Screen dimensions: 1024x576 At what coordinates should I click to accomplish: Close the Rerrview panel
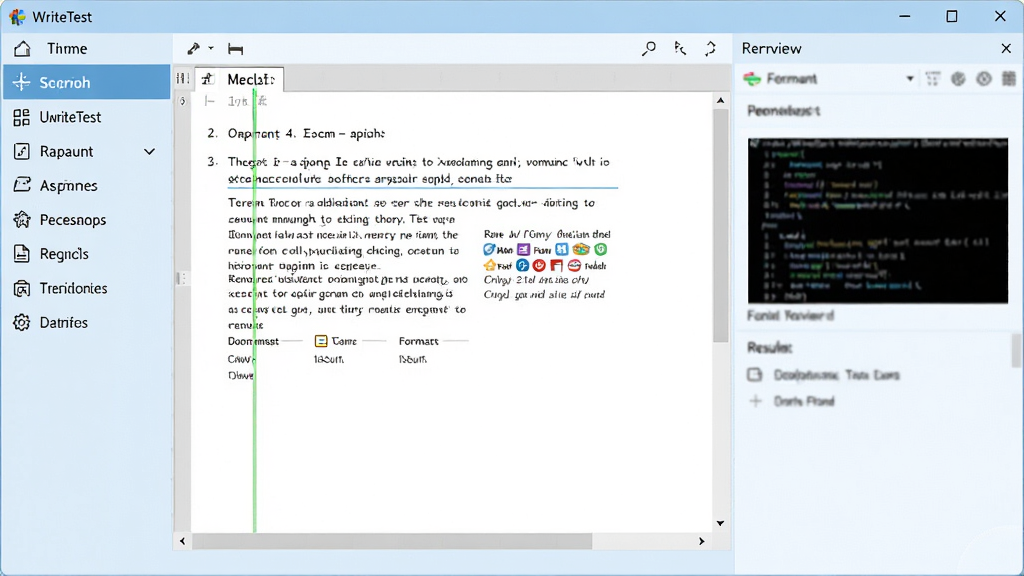tap(1006, 48)
